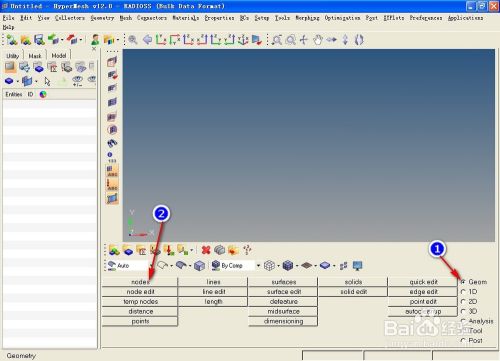Expand the dropdown arrow beside Export icon
Viewport: 500px width, 361px height.
pos(81,40)
